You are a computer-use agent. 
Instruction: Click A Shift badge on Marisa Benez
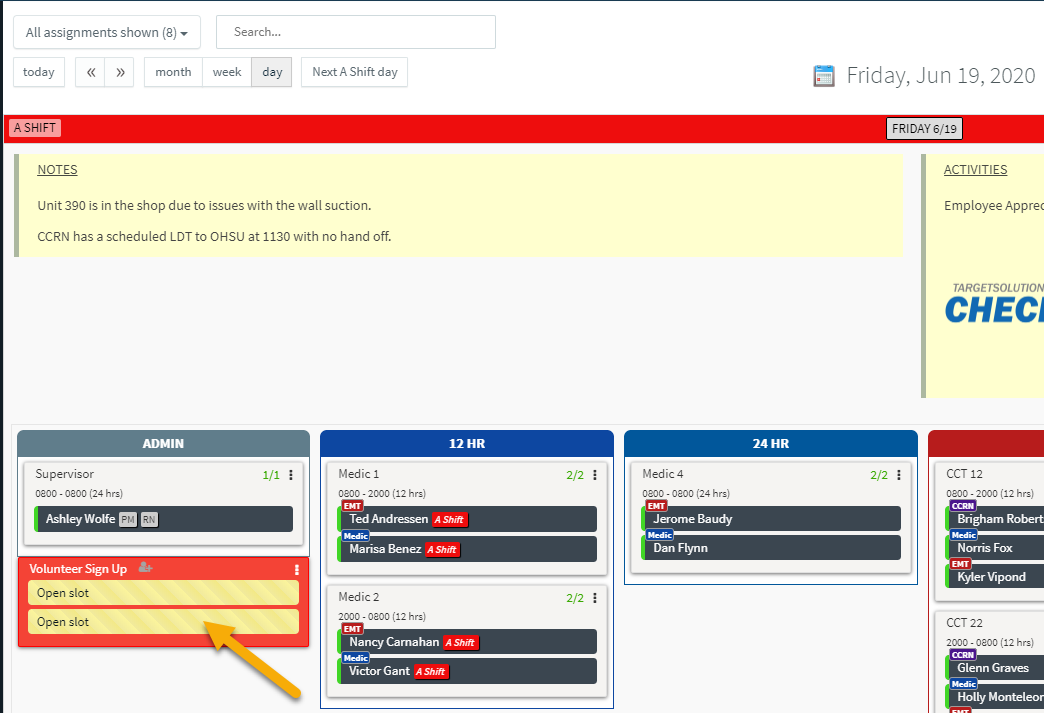[442, 550]
